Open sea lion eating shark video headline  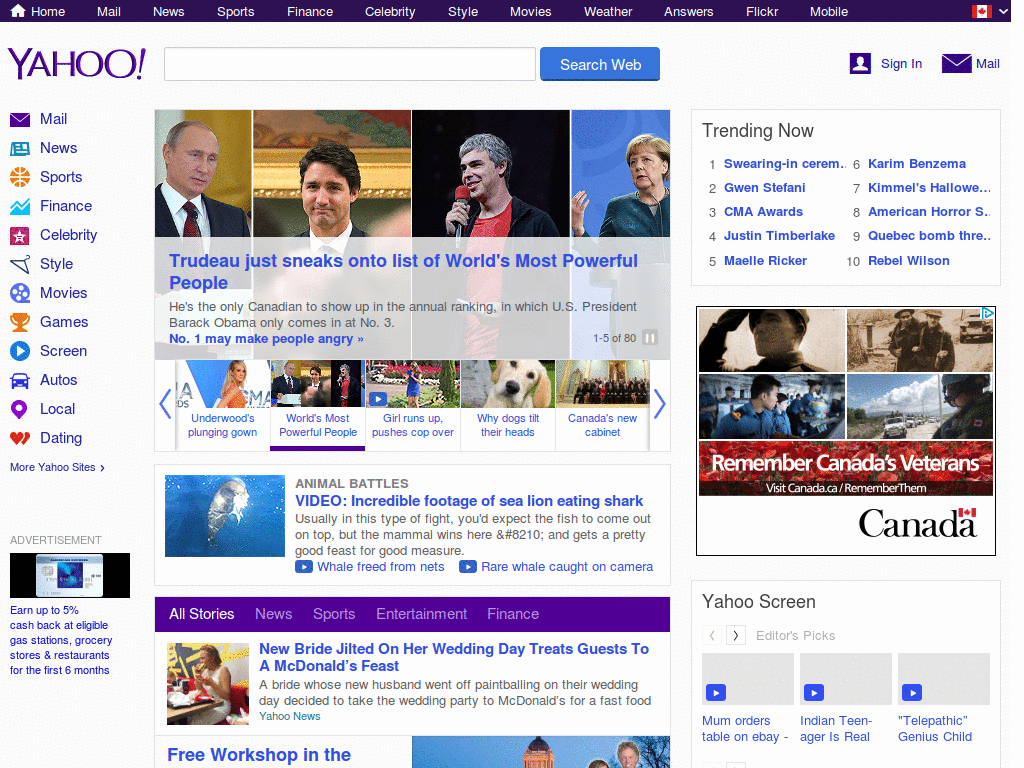click(x=469, y=501)
